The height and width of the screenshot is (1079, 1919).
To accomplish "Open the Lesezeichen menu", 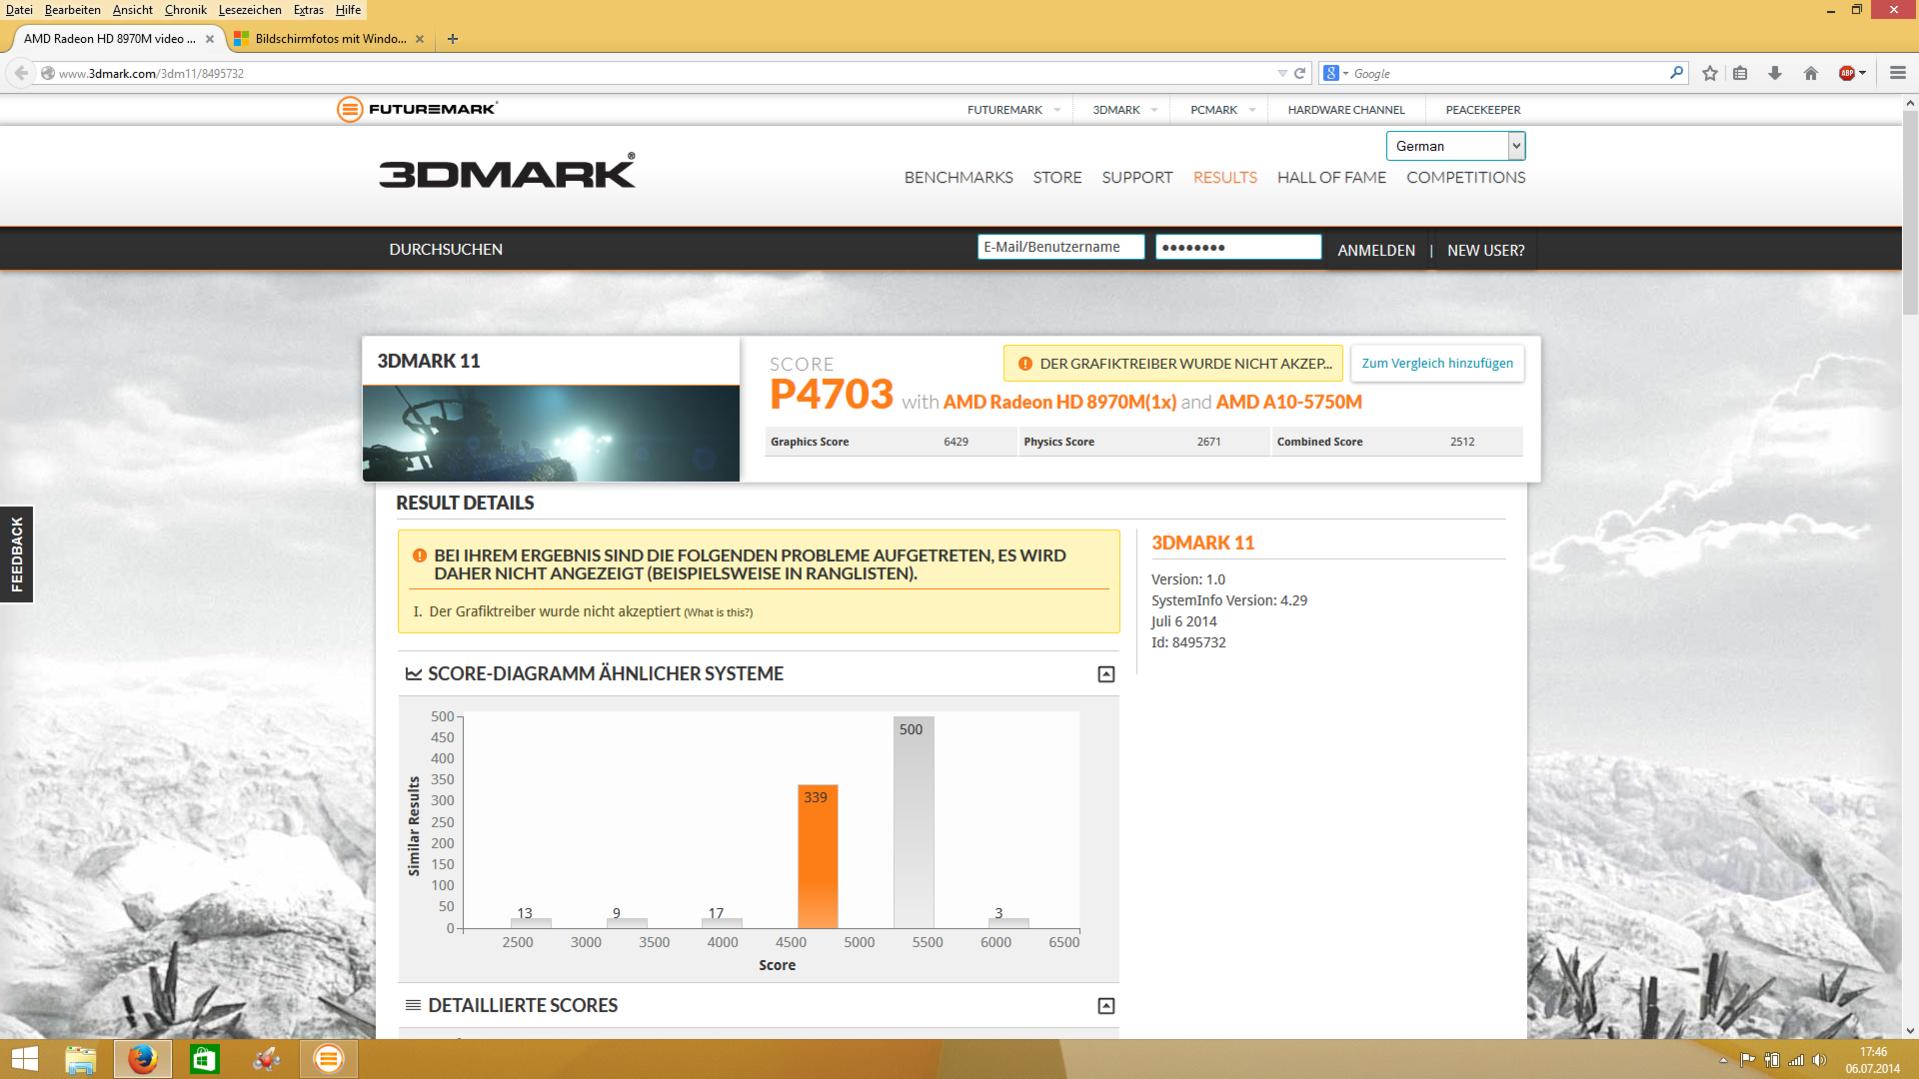I will tap(250, 9).
